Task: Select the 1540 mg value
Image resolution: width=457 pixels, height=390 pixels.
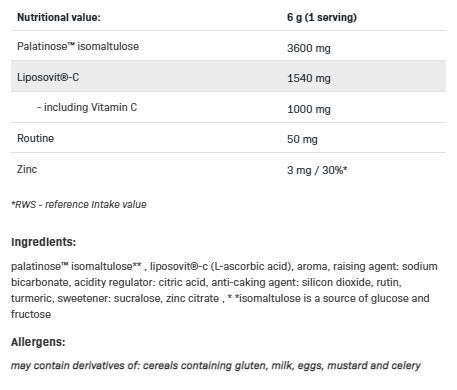Action: click(x=309, y=78)
